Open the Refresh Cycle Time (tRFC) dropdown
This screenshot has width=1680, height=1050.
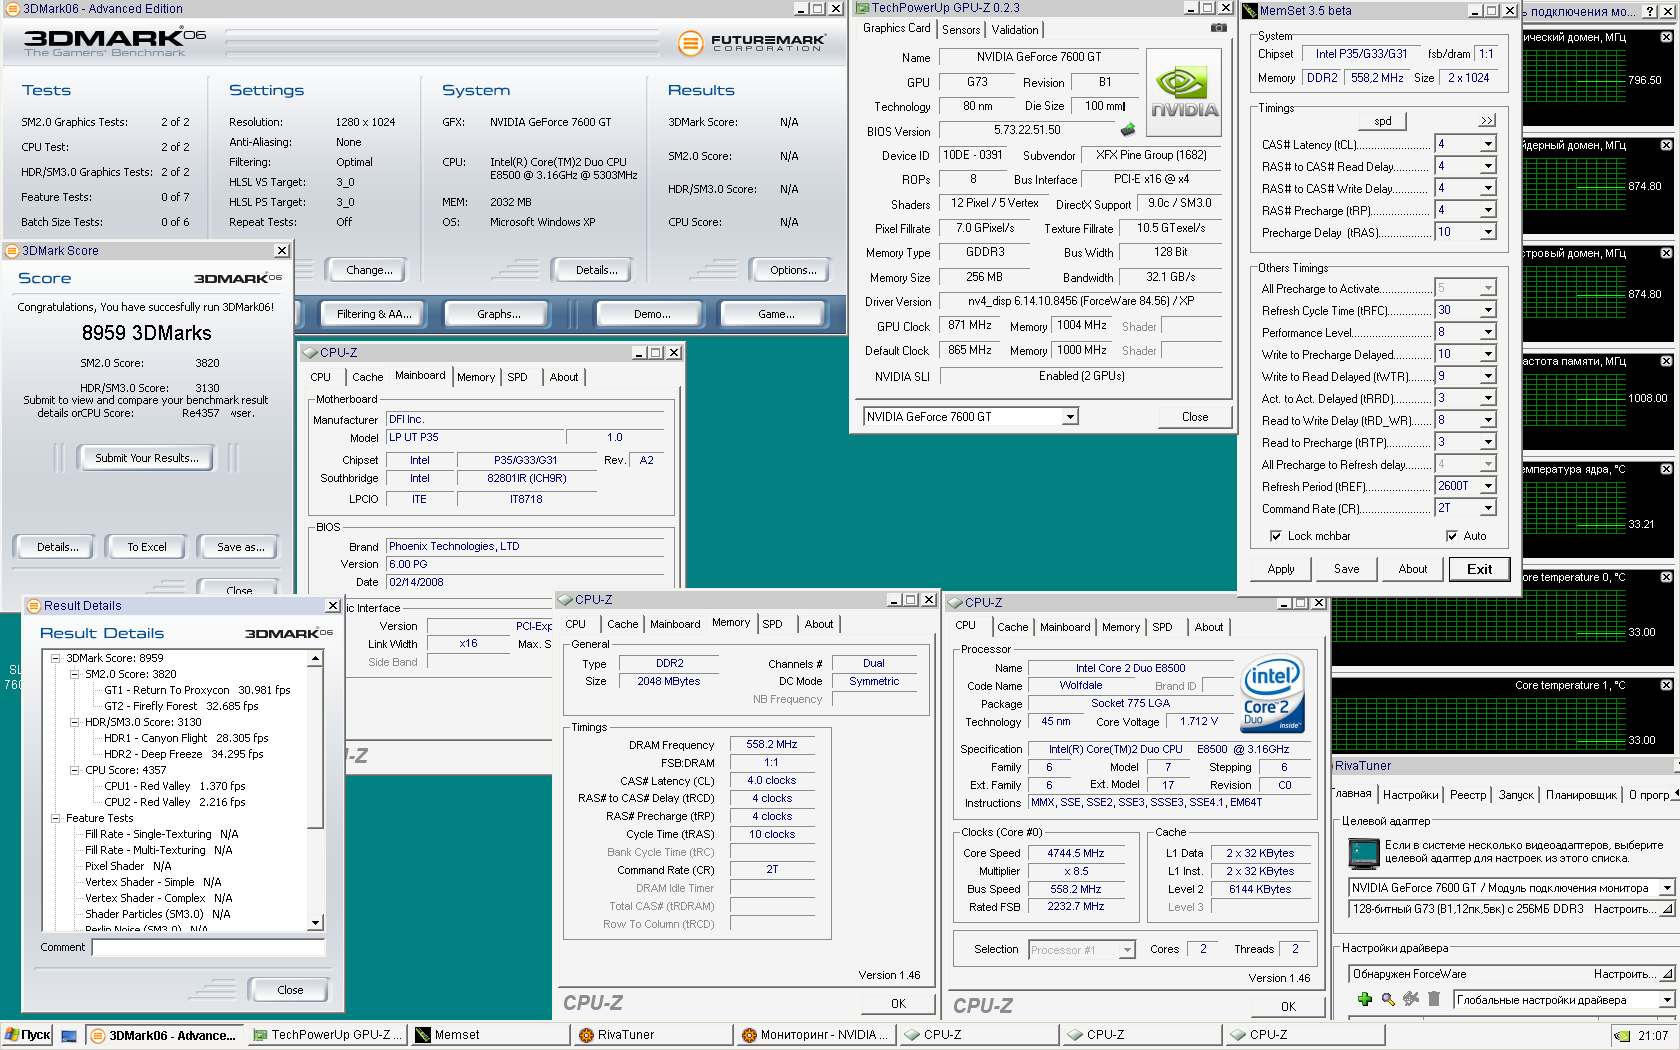[1488, 310]
